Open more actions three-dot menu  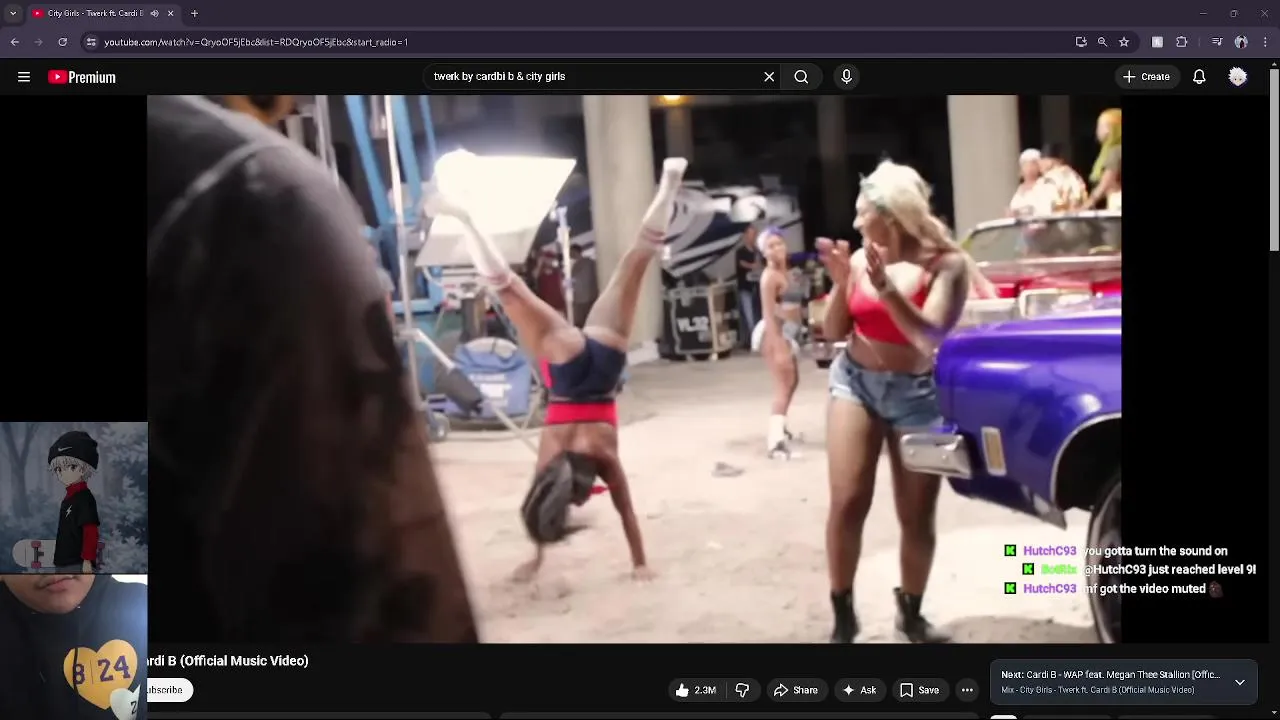click(x=967, y=690)
